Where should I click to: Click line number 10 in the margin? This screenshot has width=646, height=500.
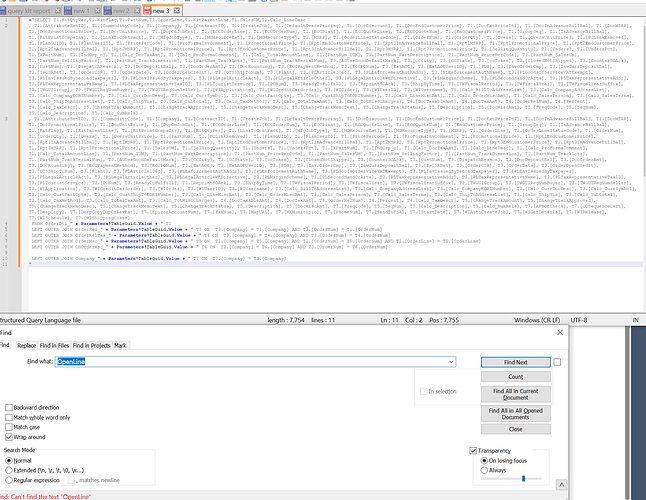tap(5, 259)
